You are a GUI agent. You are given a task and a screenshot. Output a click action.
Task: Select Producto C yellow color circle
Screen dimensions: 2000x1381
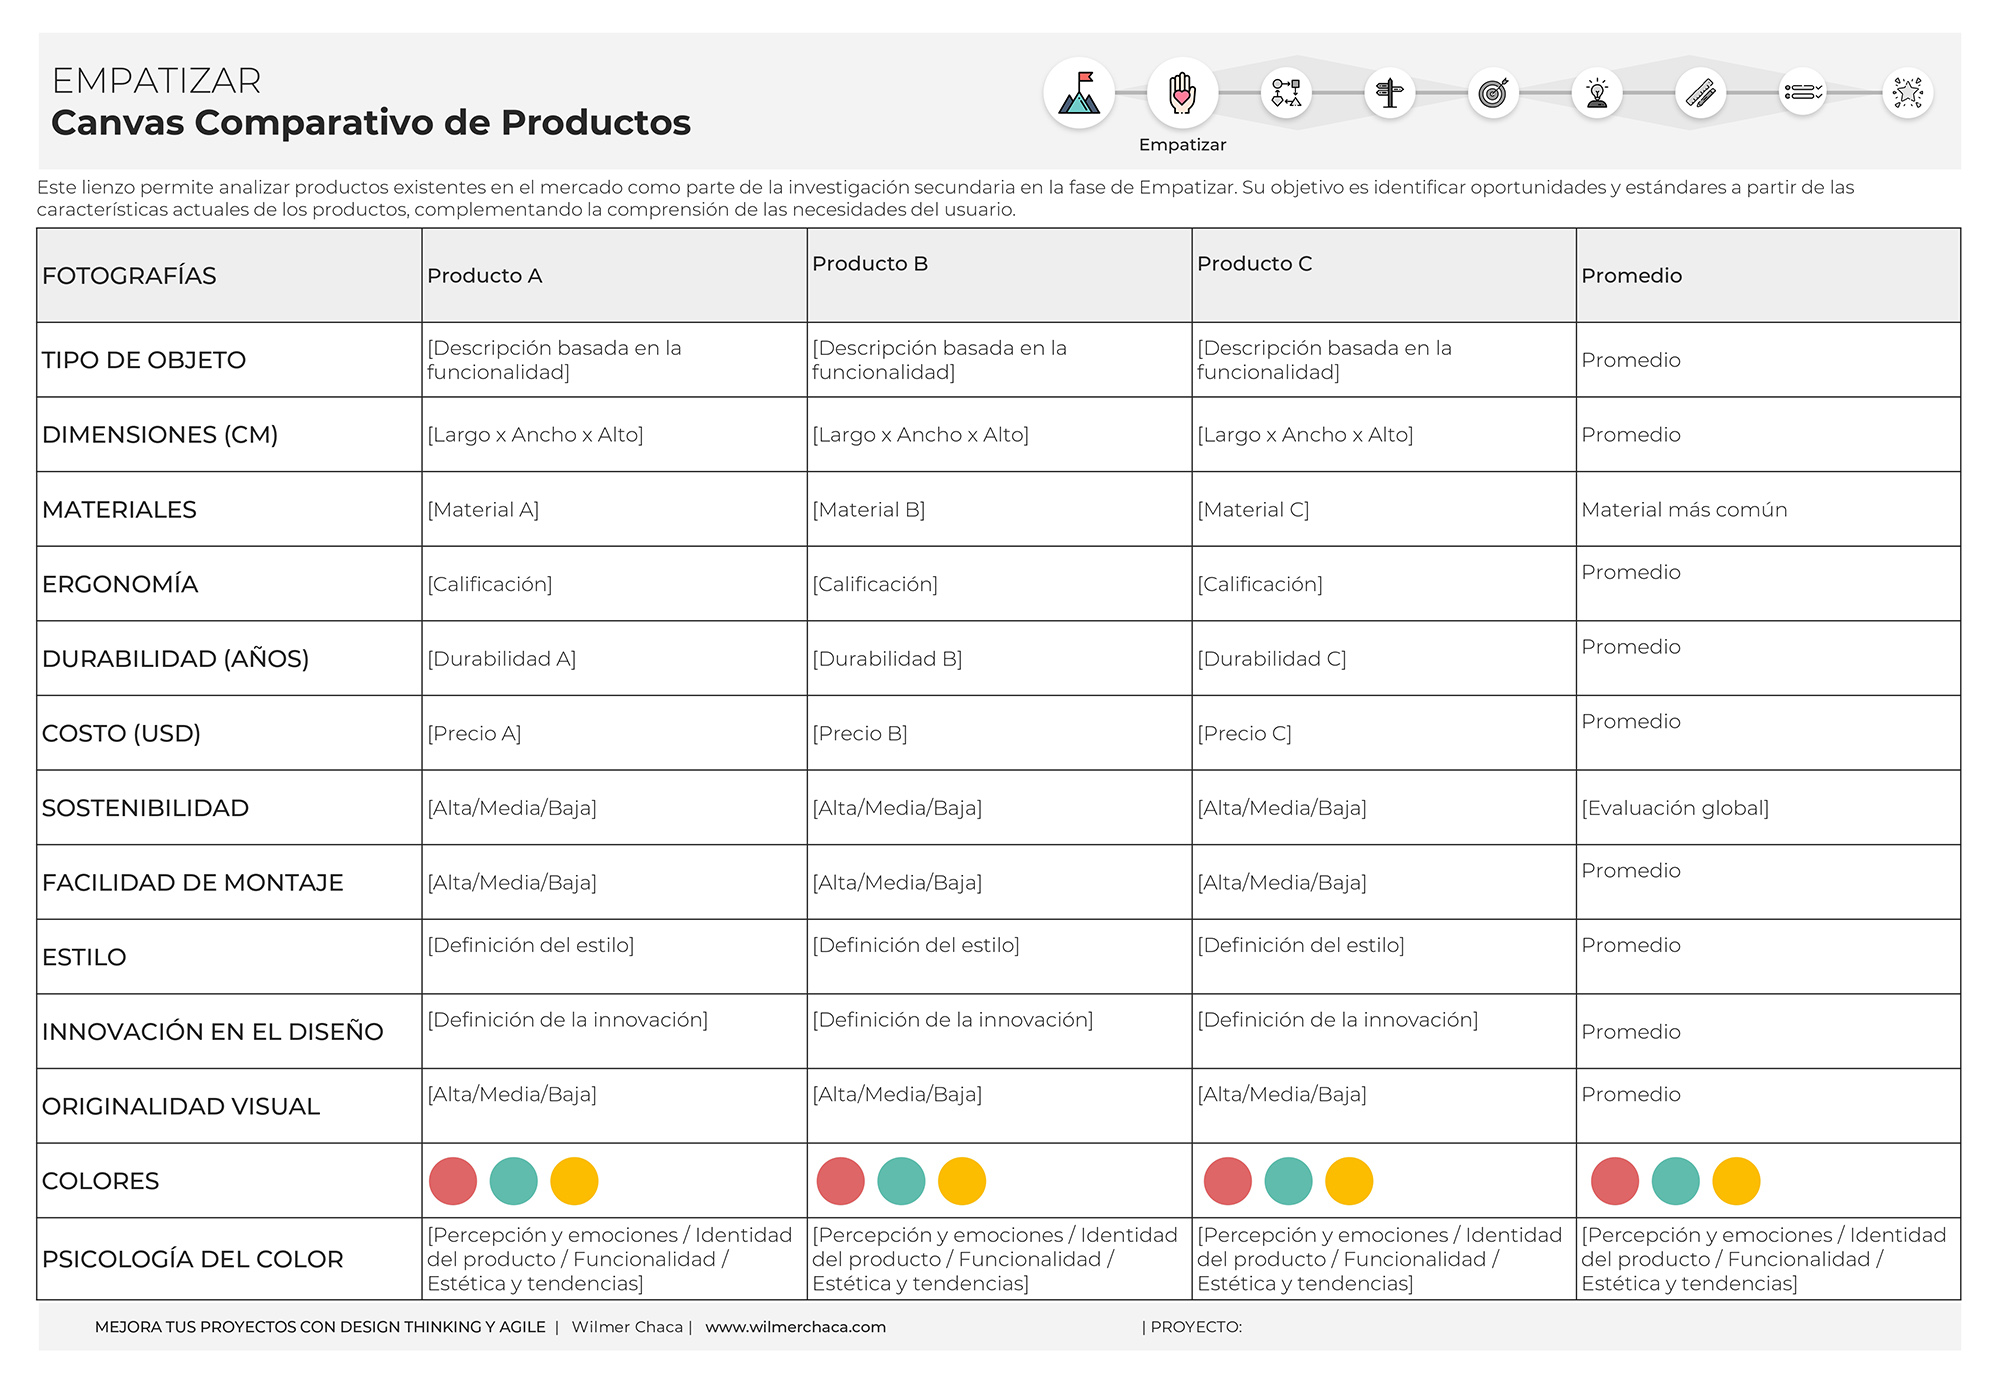tap(1349, 1181)
